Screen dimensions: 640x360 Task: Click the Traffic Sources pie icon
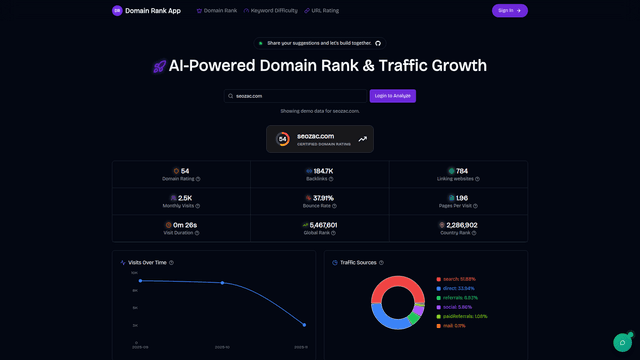click(335, 263)
